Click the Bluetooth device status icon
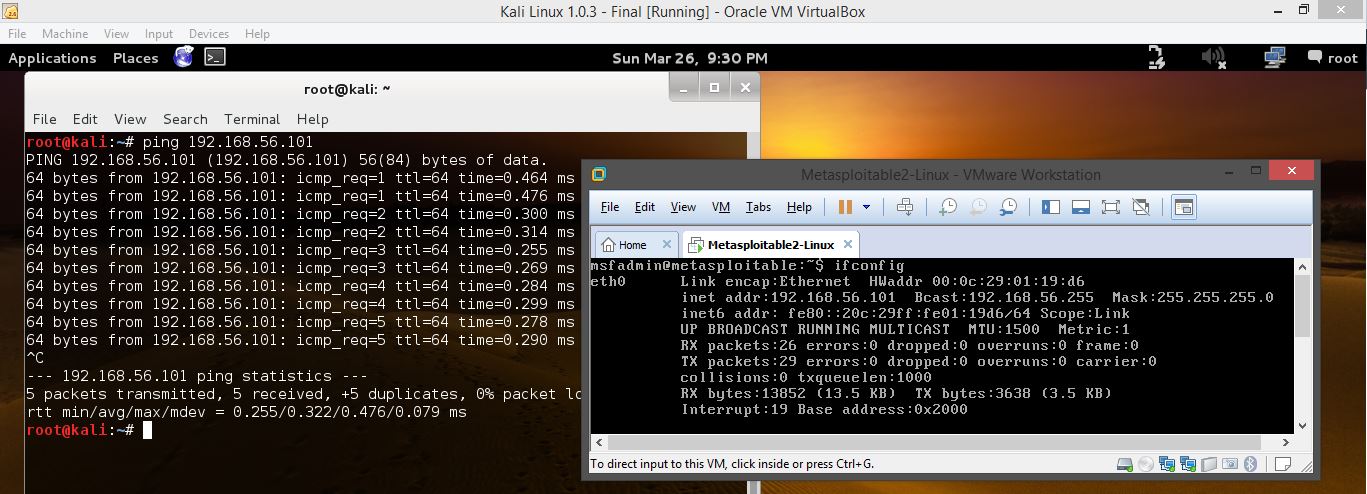Image resolution: width=1367 pixels, height=494 pixels. coord(1249,464)
